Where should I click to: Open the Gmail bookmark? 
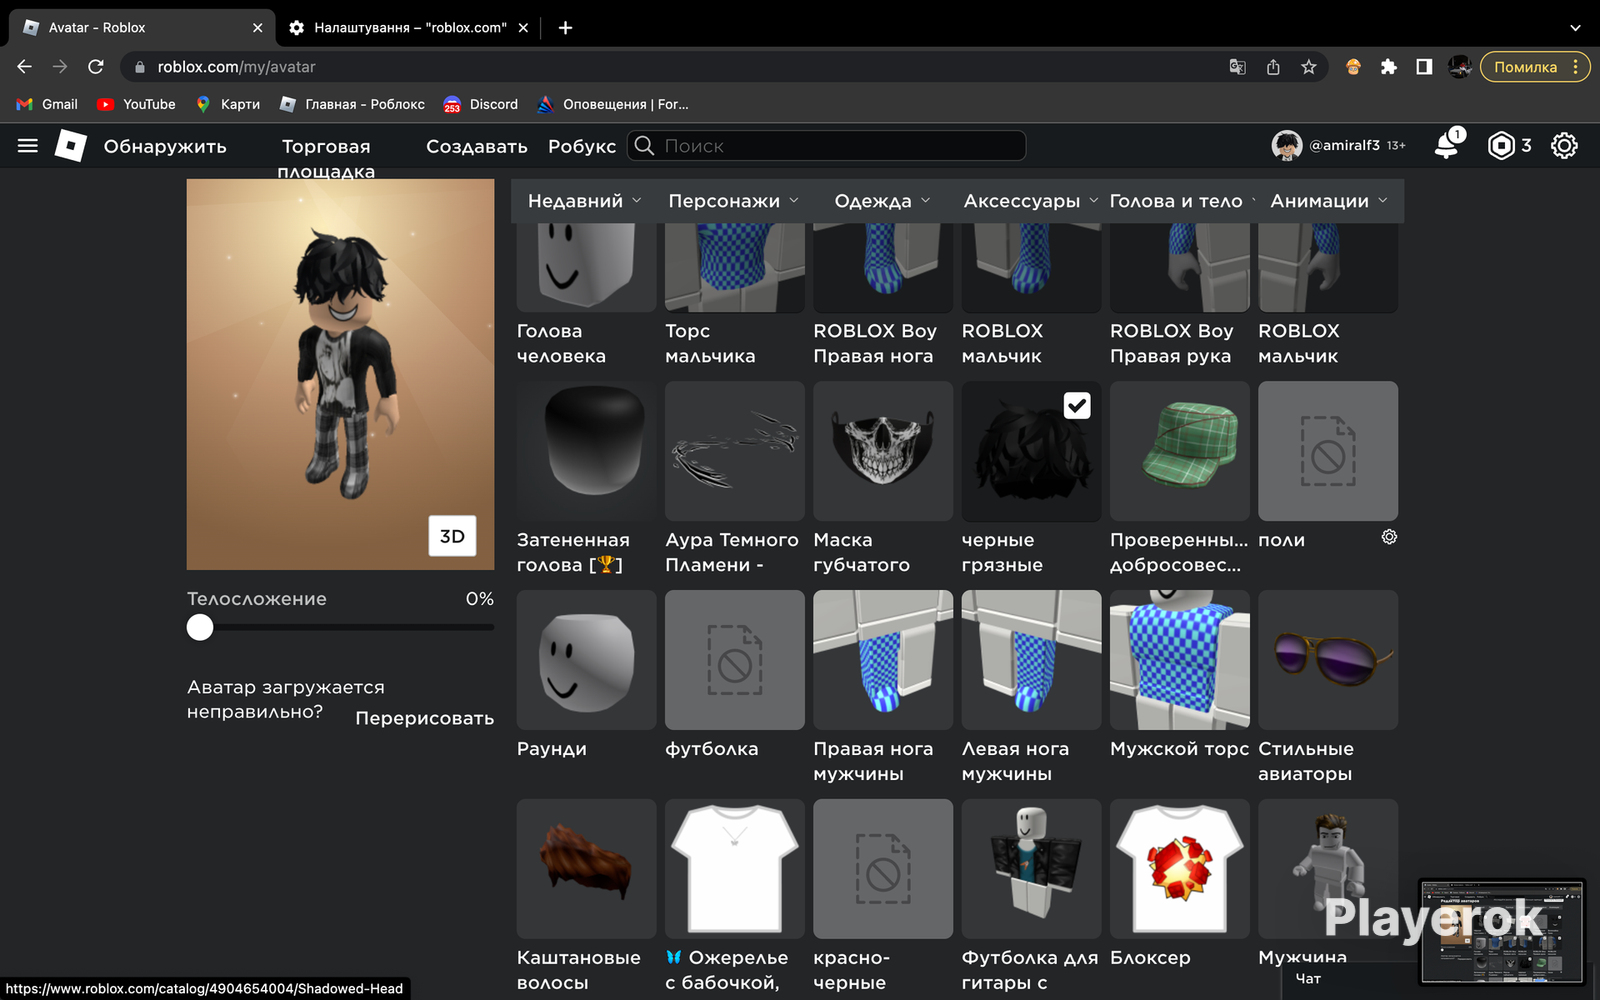[48, 104]
